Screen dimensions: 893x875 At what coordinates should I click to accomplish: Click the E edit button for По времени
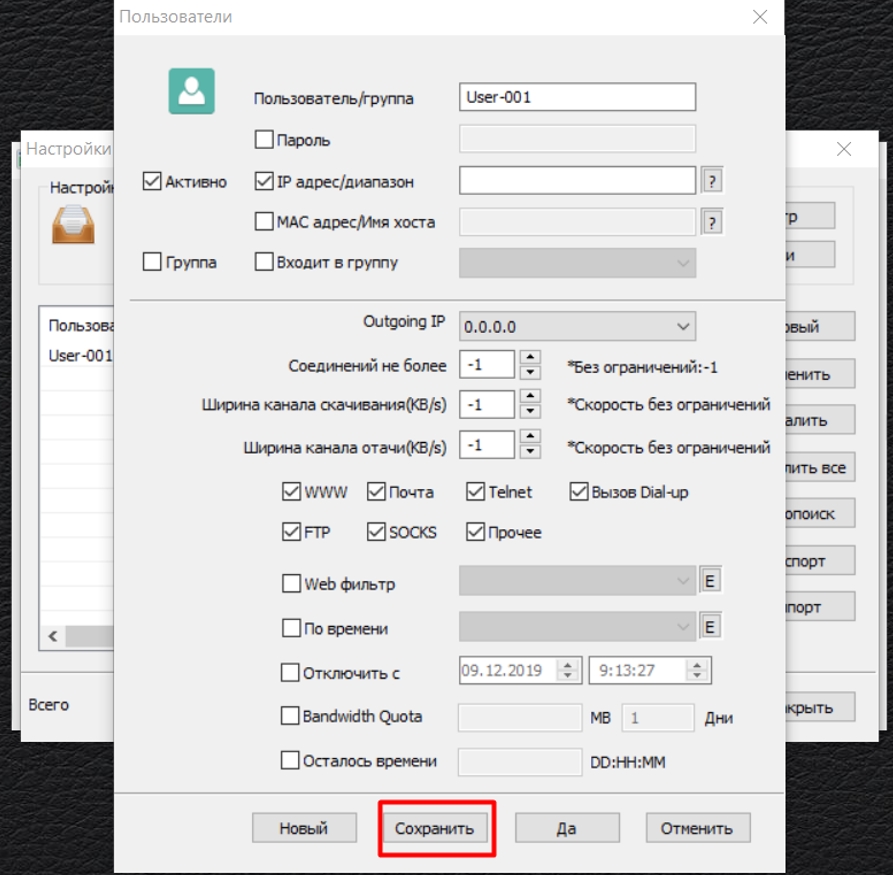coord(710,627)
